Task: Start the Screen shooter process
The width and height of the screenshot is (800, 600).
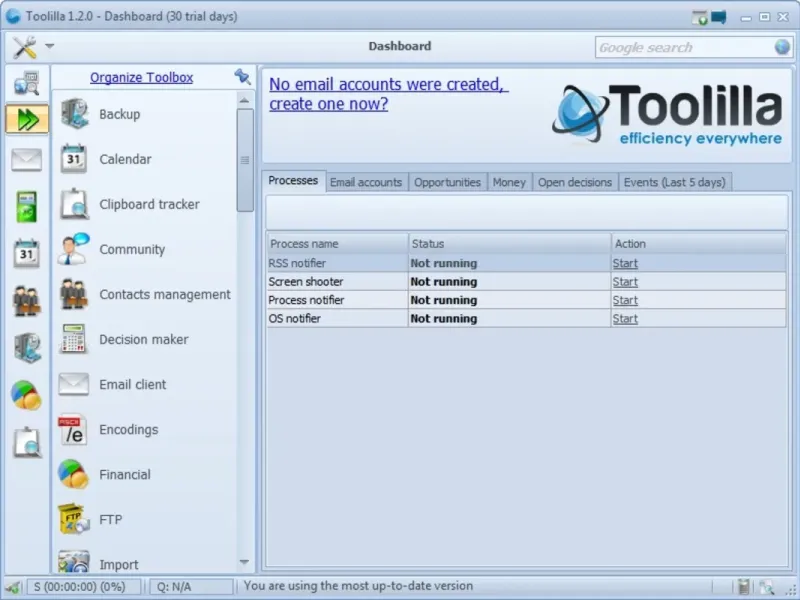Action: [625, 282]
